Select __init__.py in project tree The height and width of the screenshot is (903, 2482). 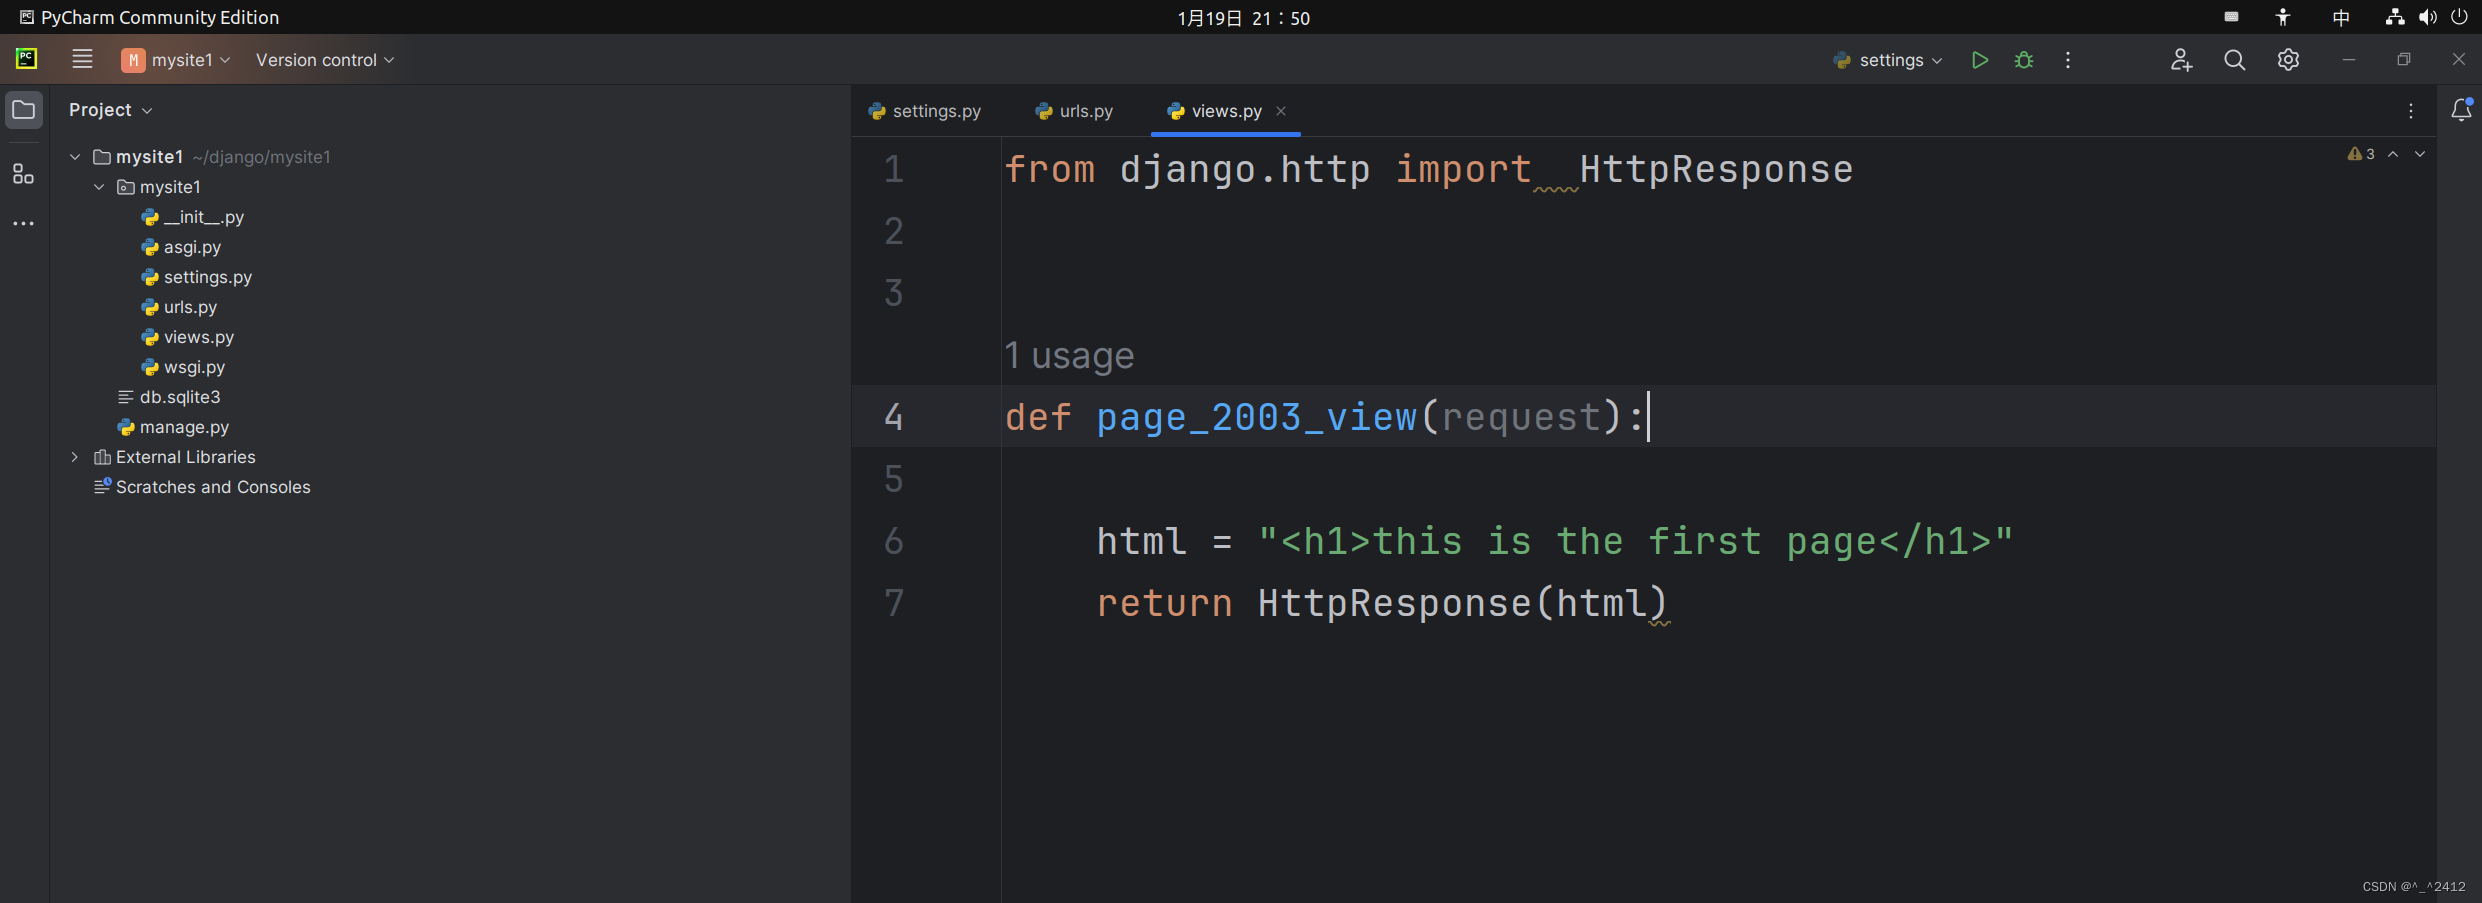coord(193,217)
